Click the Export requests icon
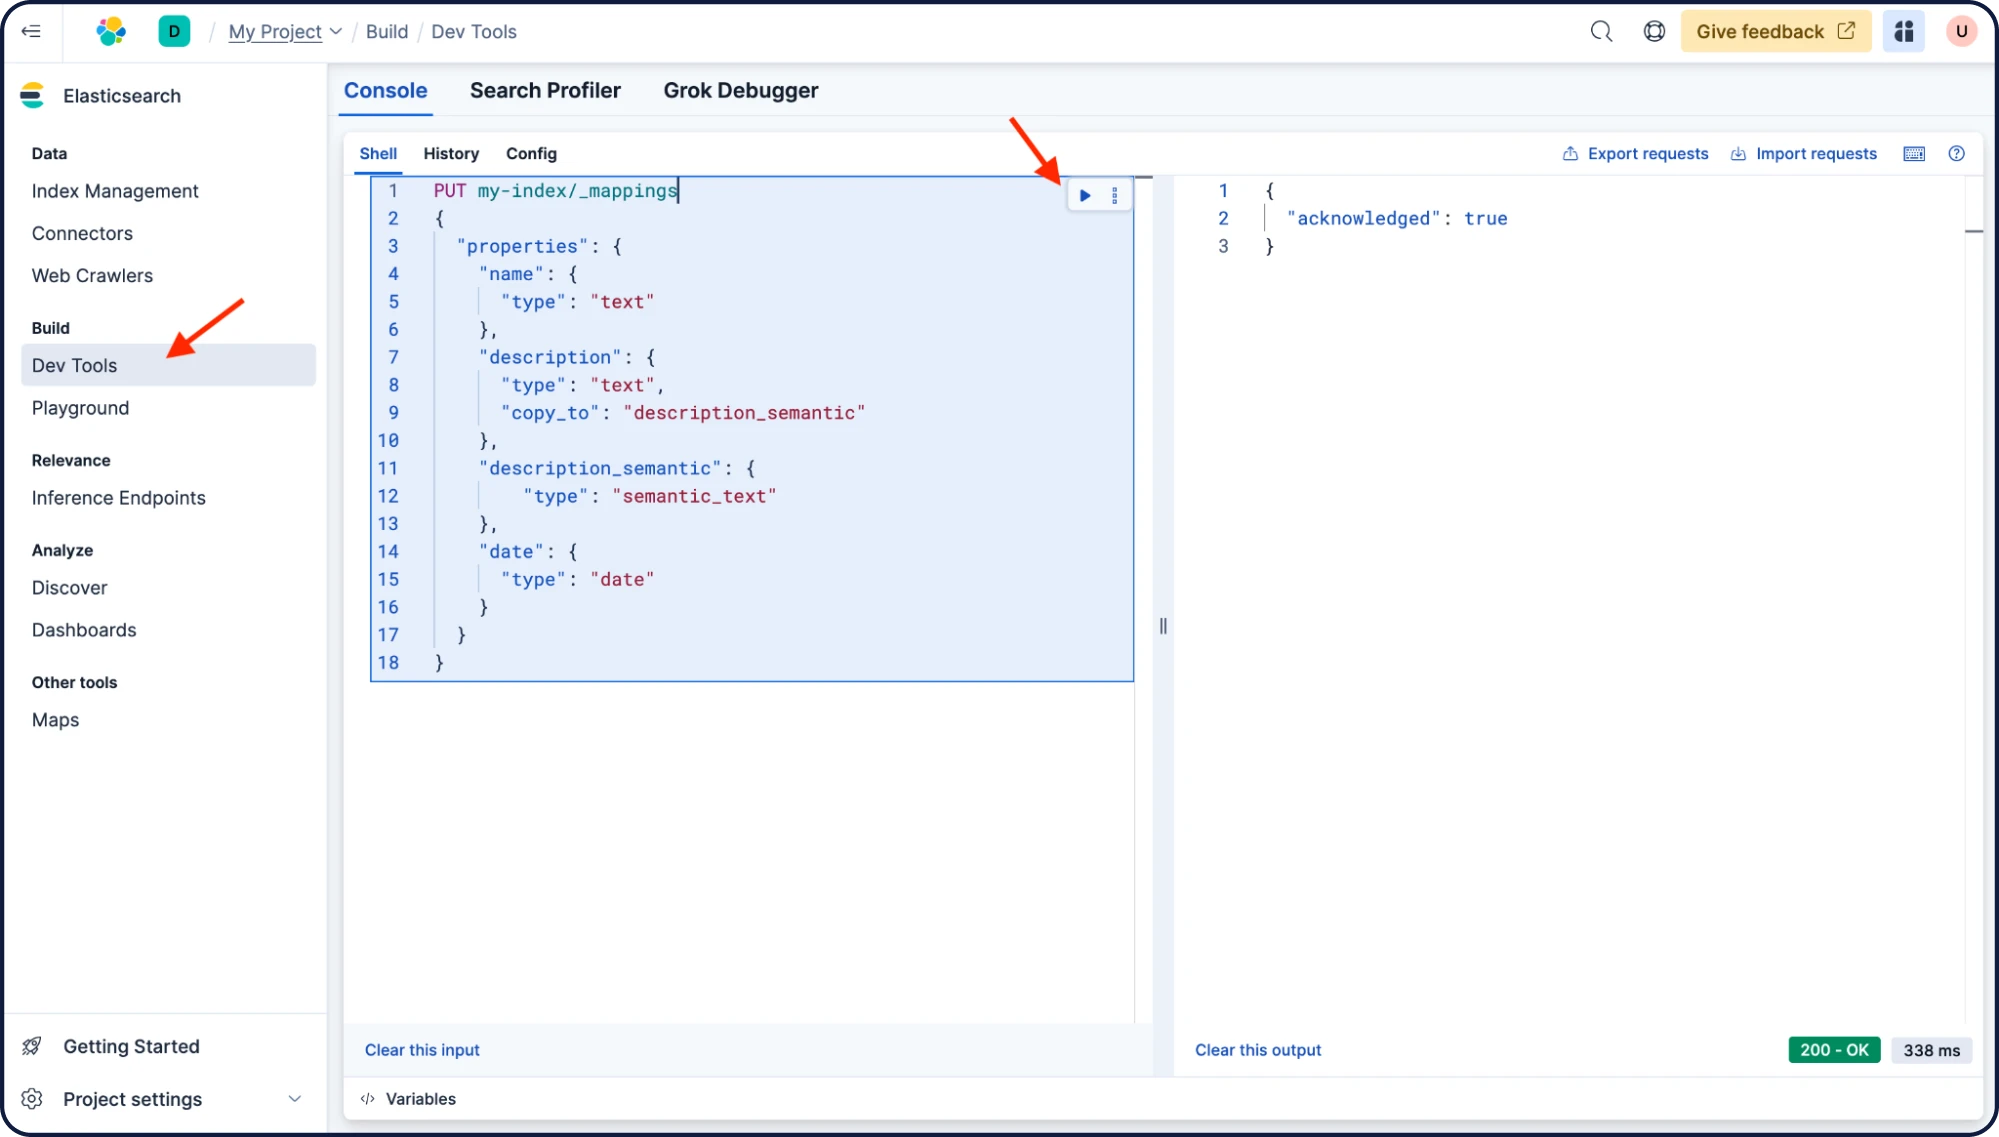The image size is (1999, 1137). coord(1570,153)
